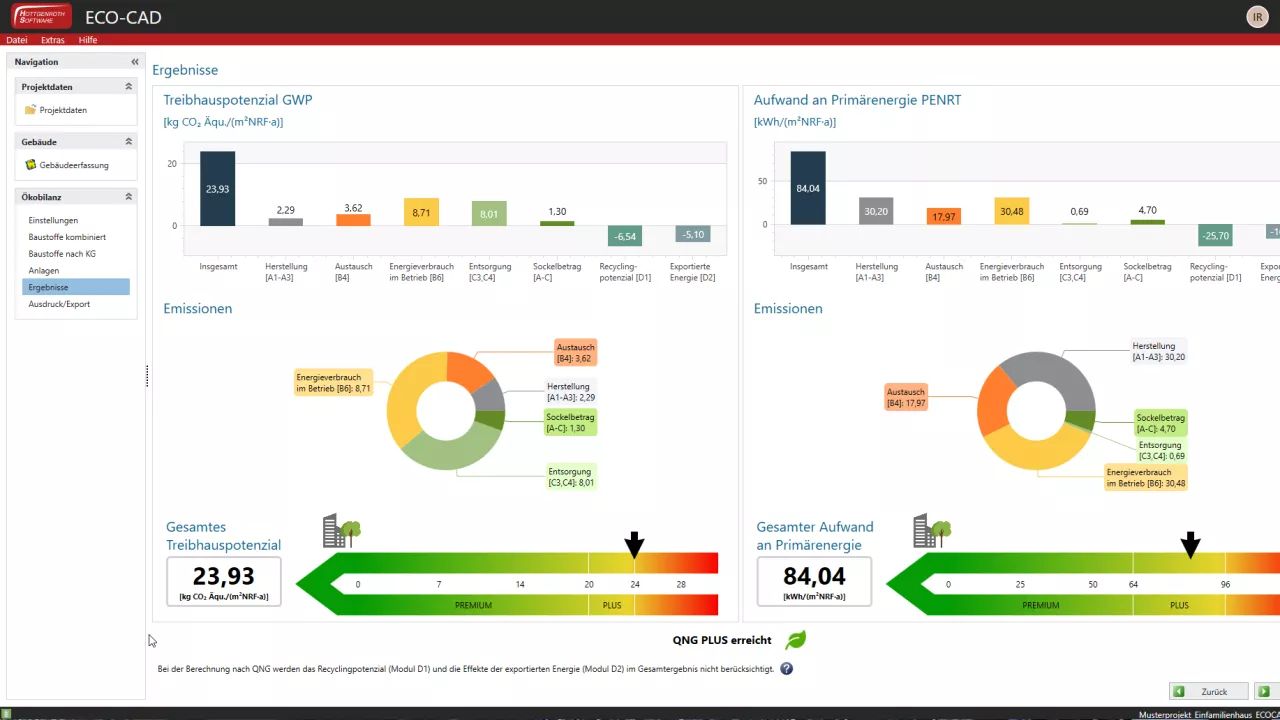Open the Datei menu
The width and height of the screenshot is (1280, 720).
point(17,40)
